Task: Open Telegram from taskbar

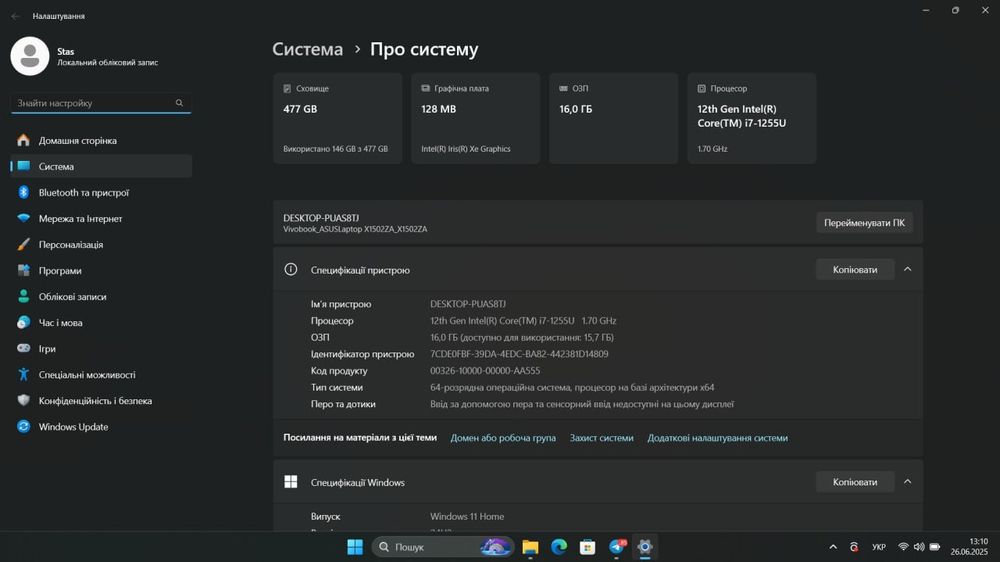Action: click(x=617, y=547)
